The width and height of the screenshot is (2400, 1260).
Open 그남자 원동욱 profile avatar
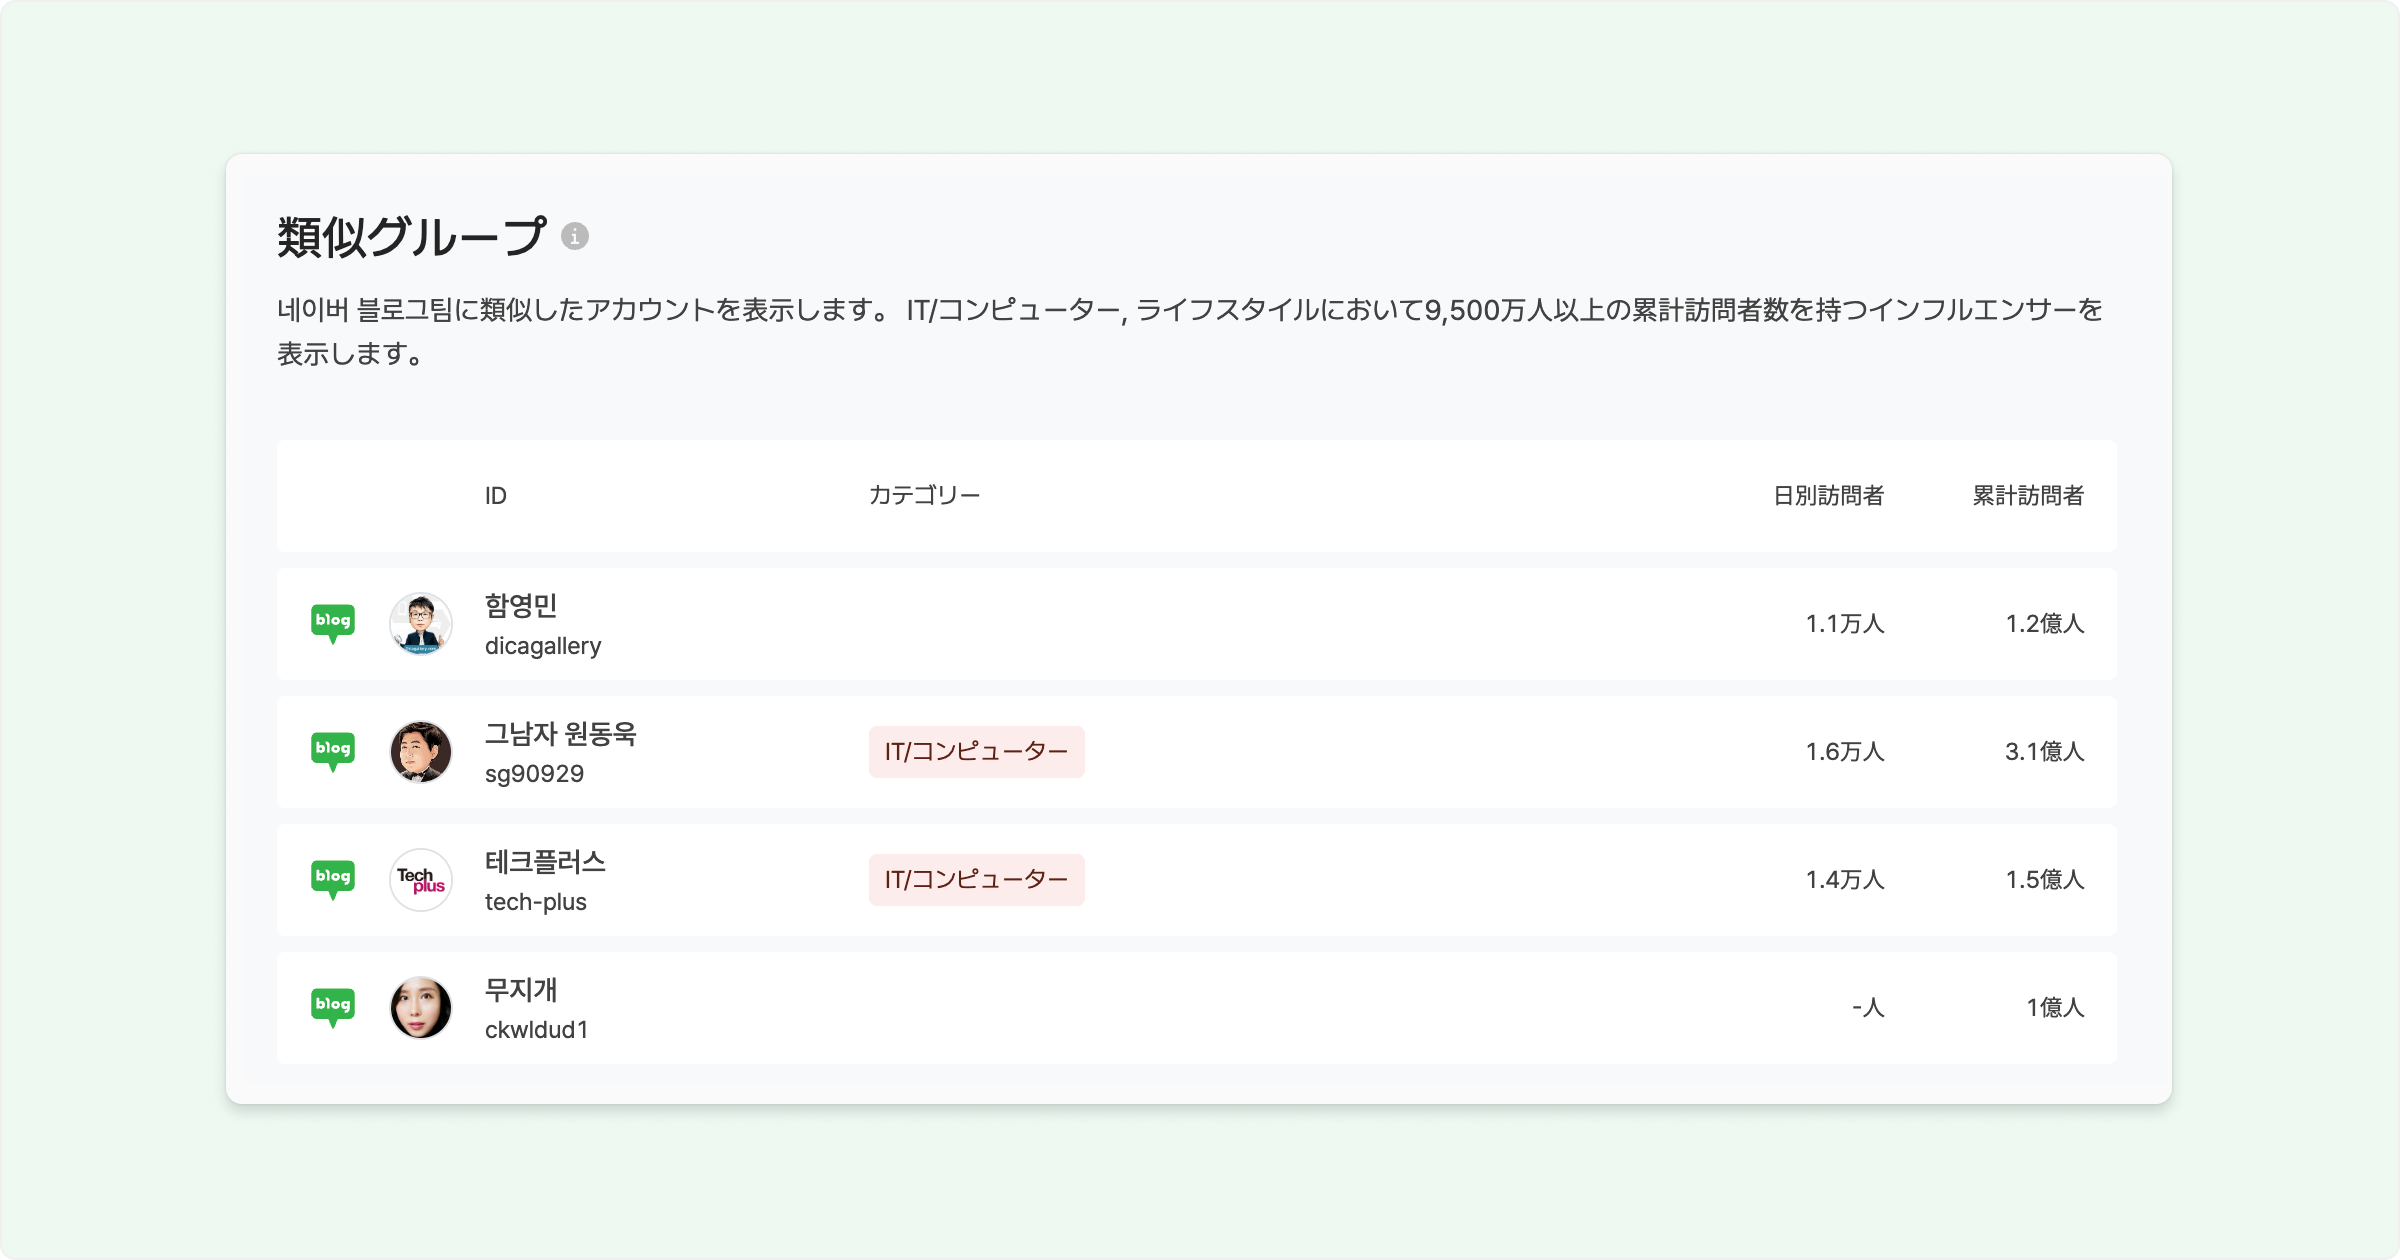click(x=421, y=751)
